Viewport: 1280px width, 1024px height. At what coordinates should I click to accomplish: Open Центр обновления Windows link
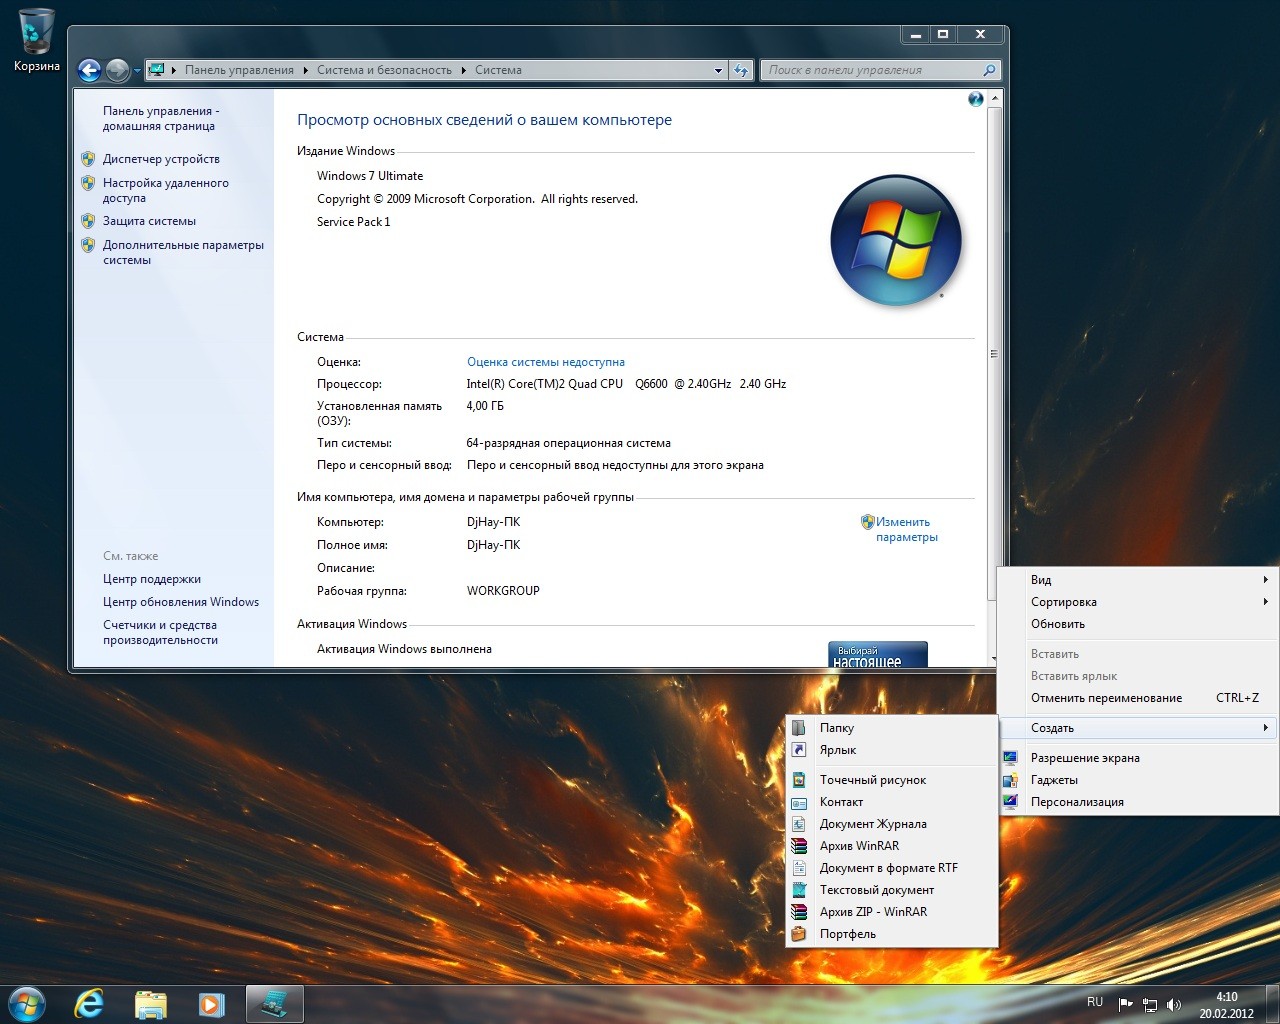(x=181, y=602)
